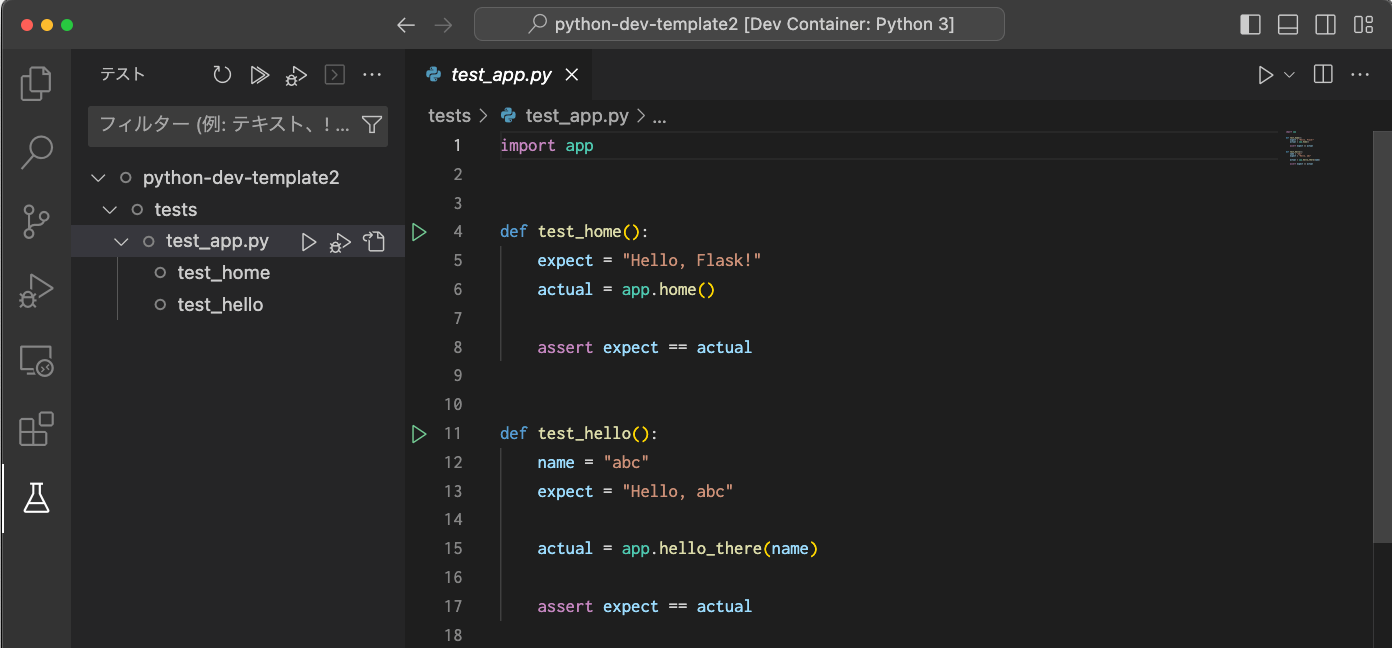Customize layout icon in title bar
This screenshot has height=648, width=1392.
1363,25
